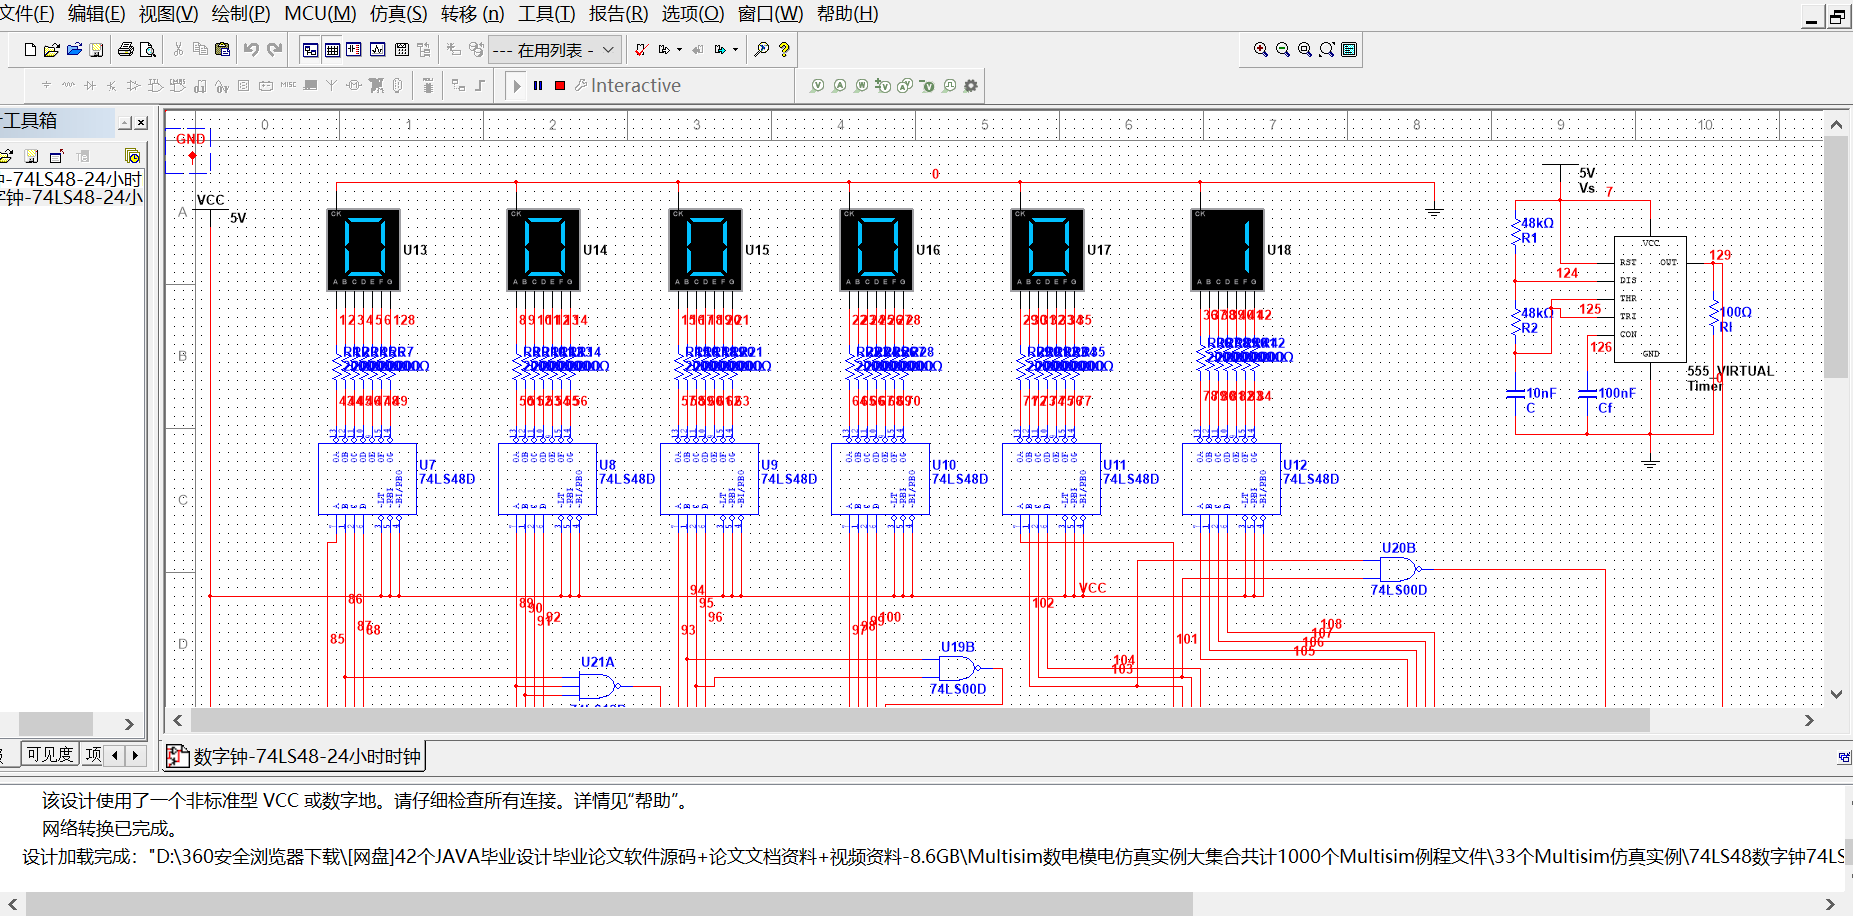Toggle the Design Toolbox panel

[x=311, y=49]
